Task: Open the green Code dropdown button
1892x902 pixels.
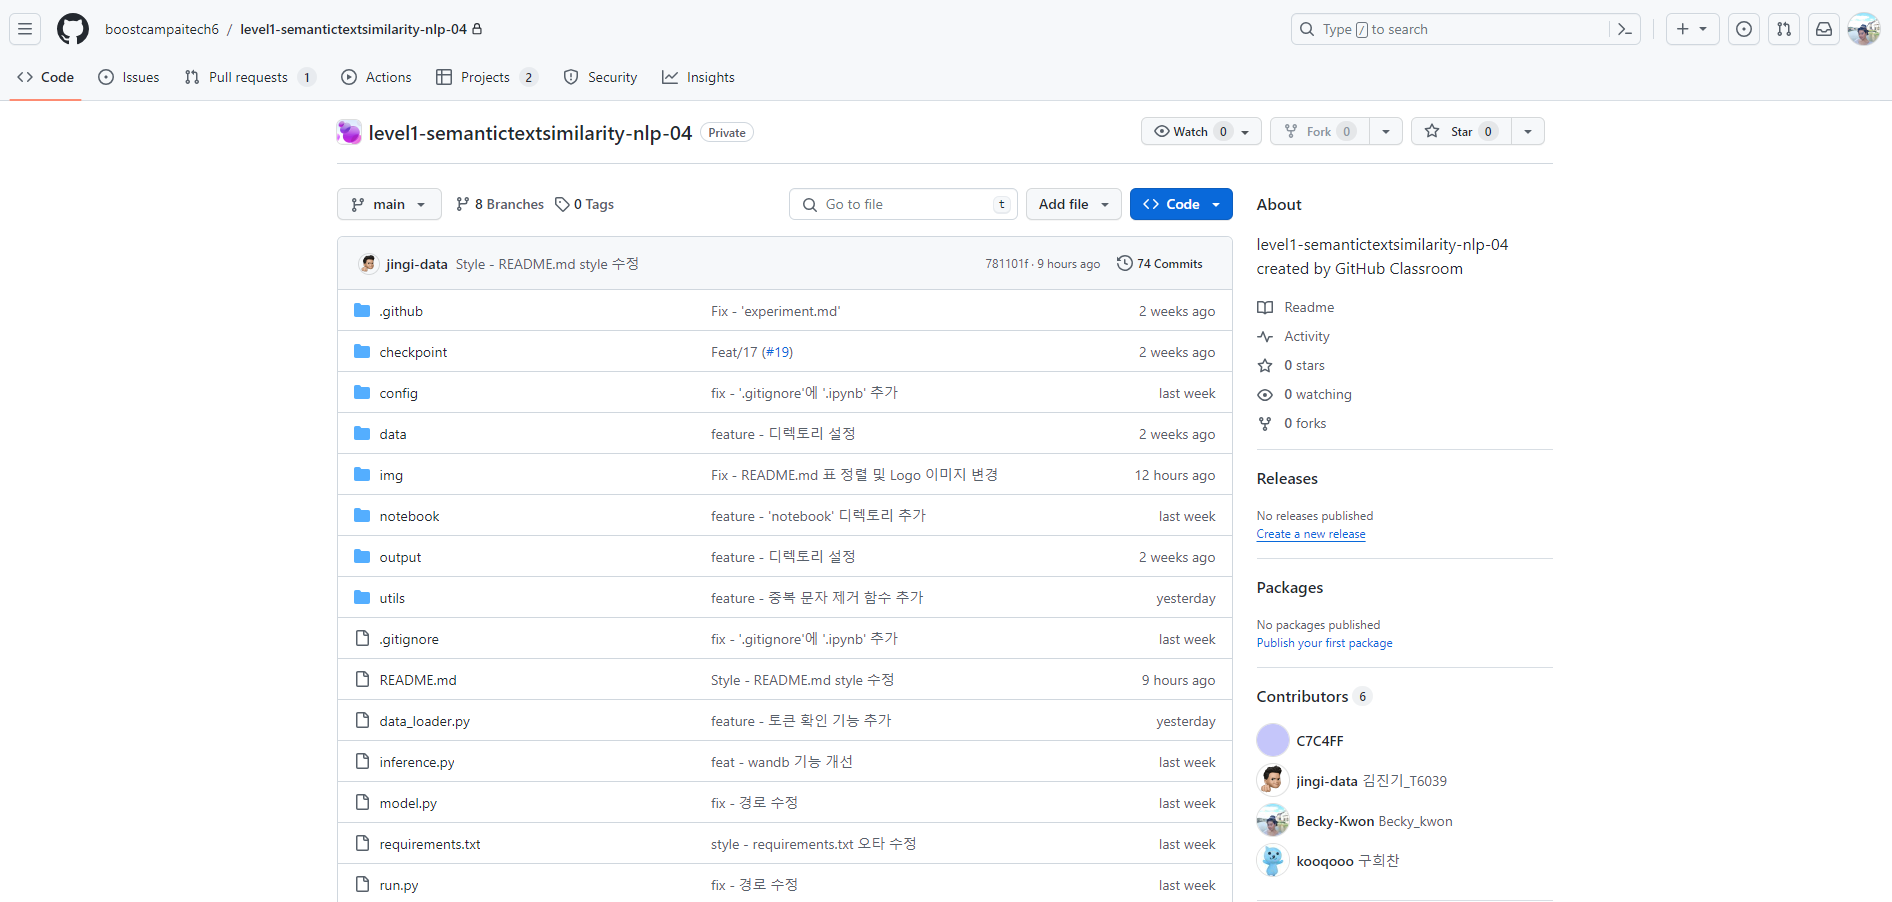Action: [x=1181, y=204]
